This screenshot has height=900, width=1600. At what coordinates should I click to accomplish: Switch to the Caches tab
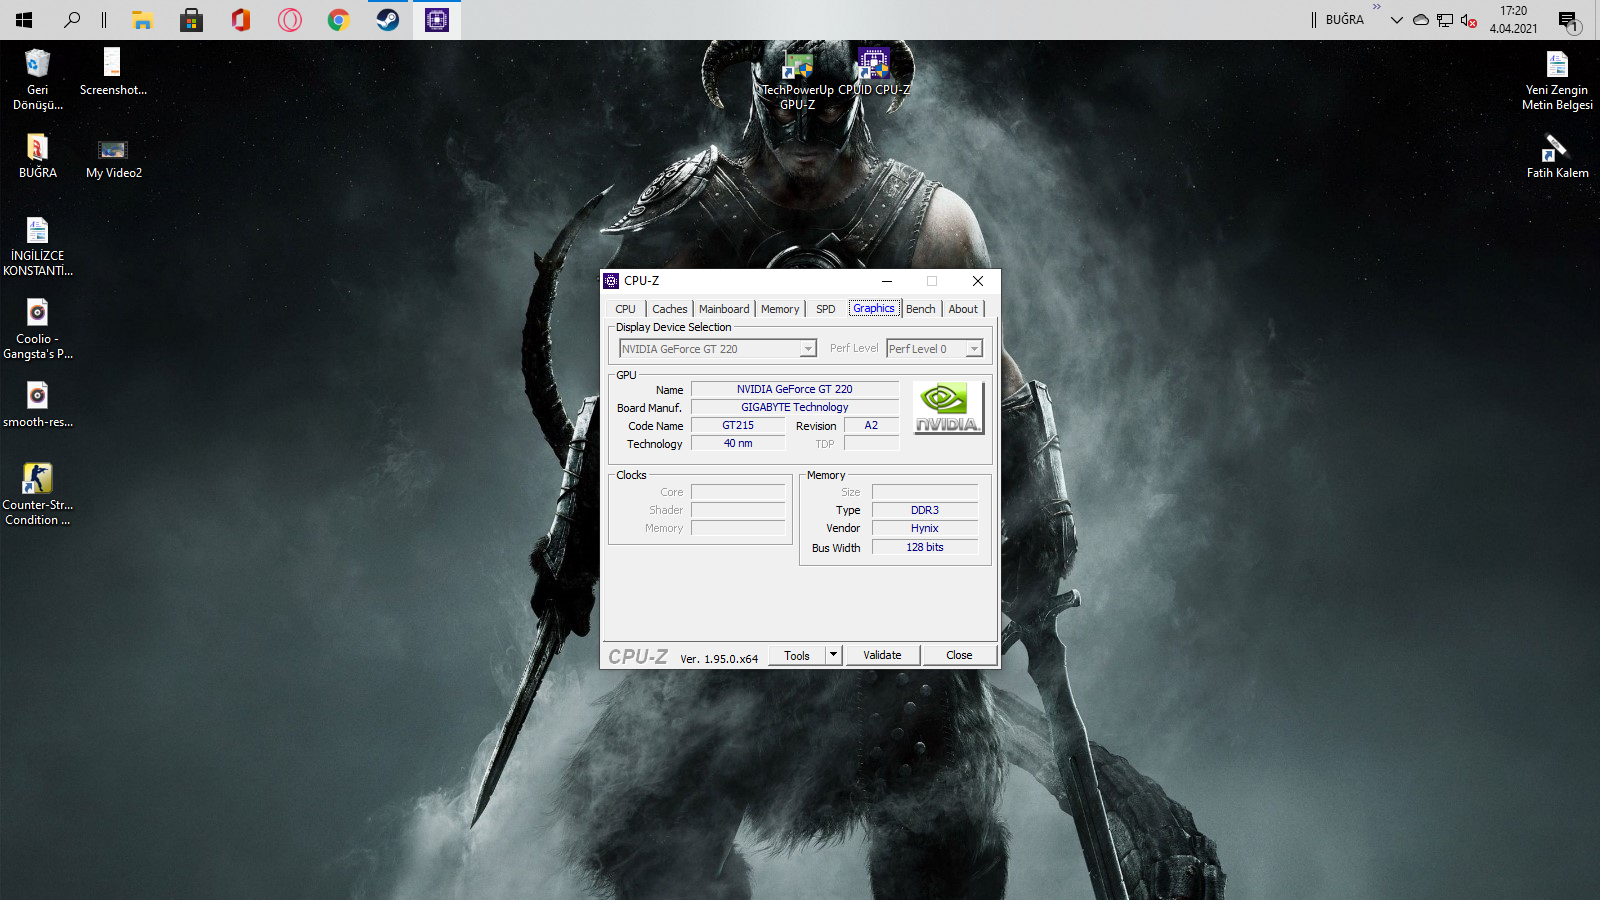pos(669,309)
